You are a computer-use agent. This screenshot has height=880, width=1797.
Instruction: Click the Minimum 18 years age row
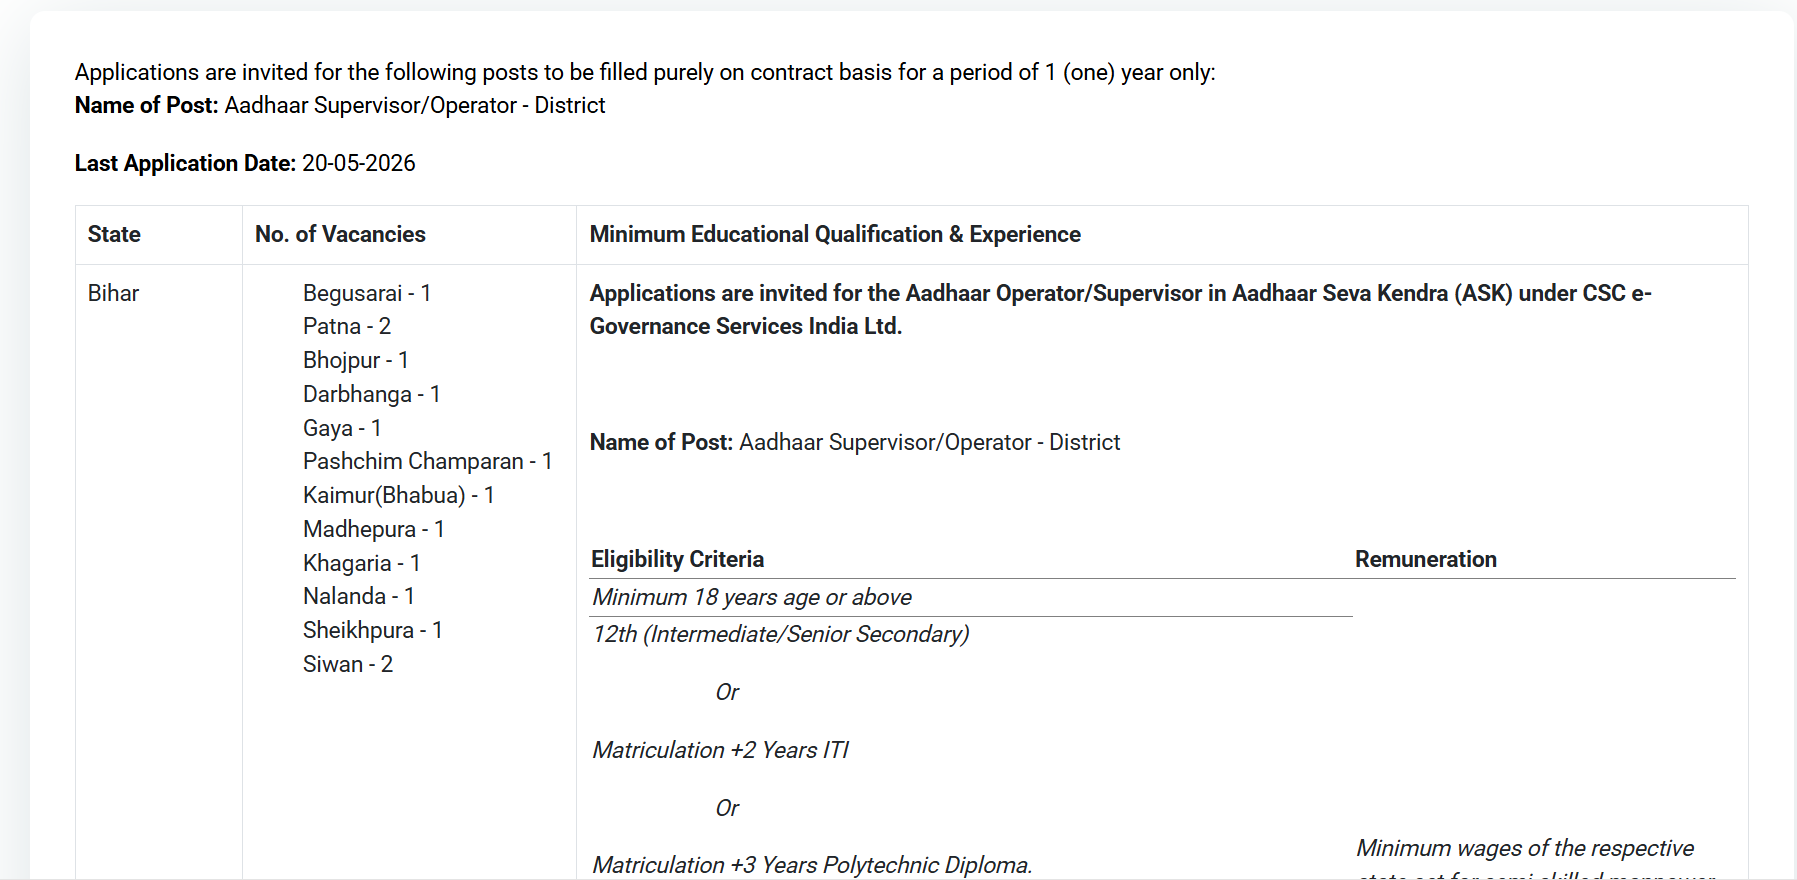click(x=751, y=597)
